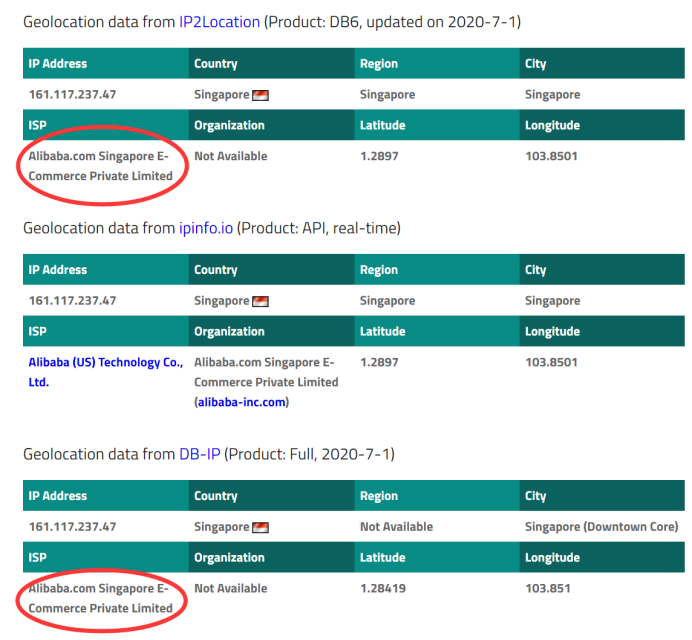Click the Singapore flag in the IP2Location table
This screenshot has width=692, height=640.
coord(260,95)
